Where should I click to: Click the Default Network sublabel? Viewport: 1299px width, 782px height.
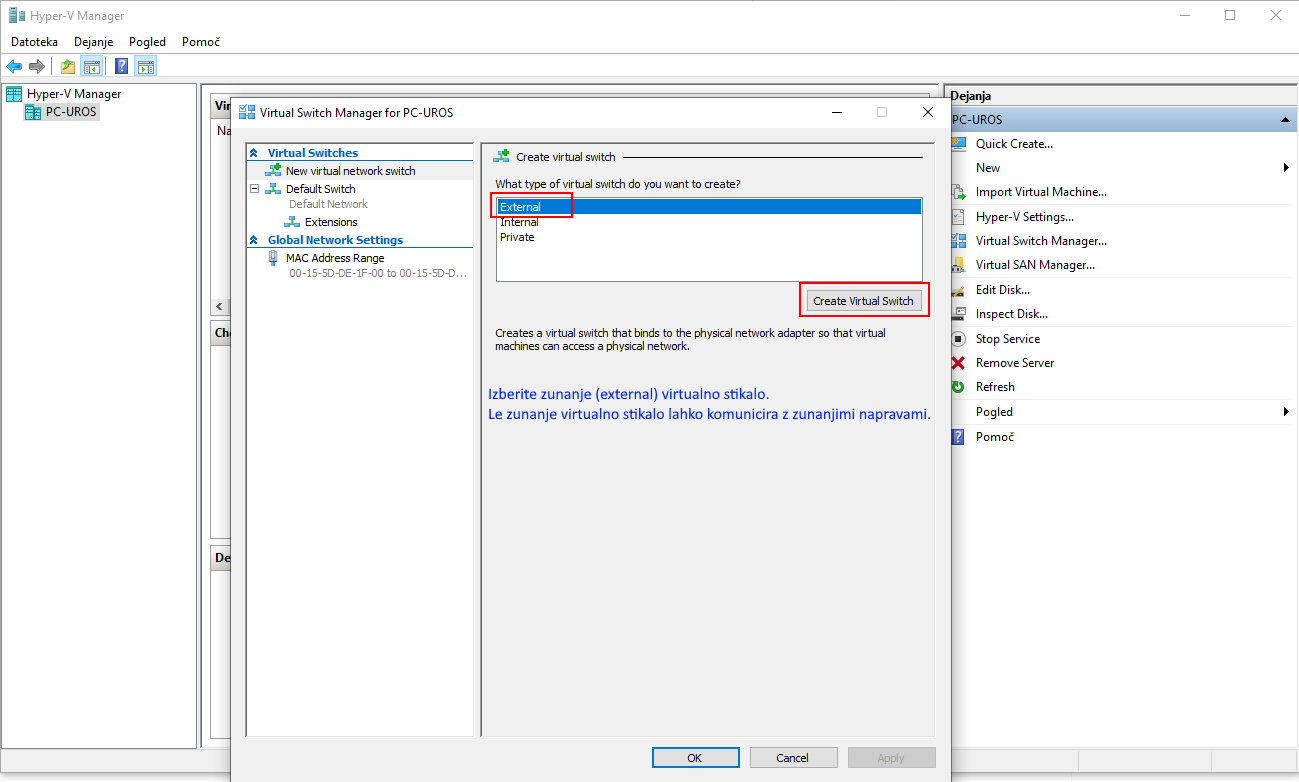click(x=328, y=204)
